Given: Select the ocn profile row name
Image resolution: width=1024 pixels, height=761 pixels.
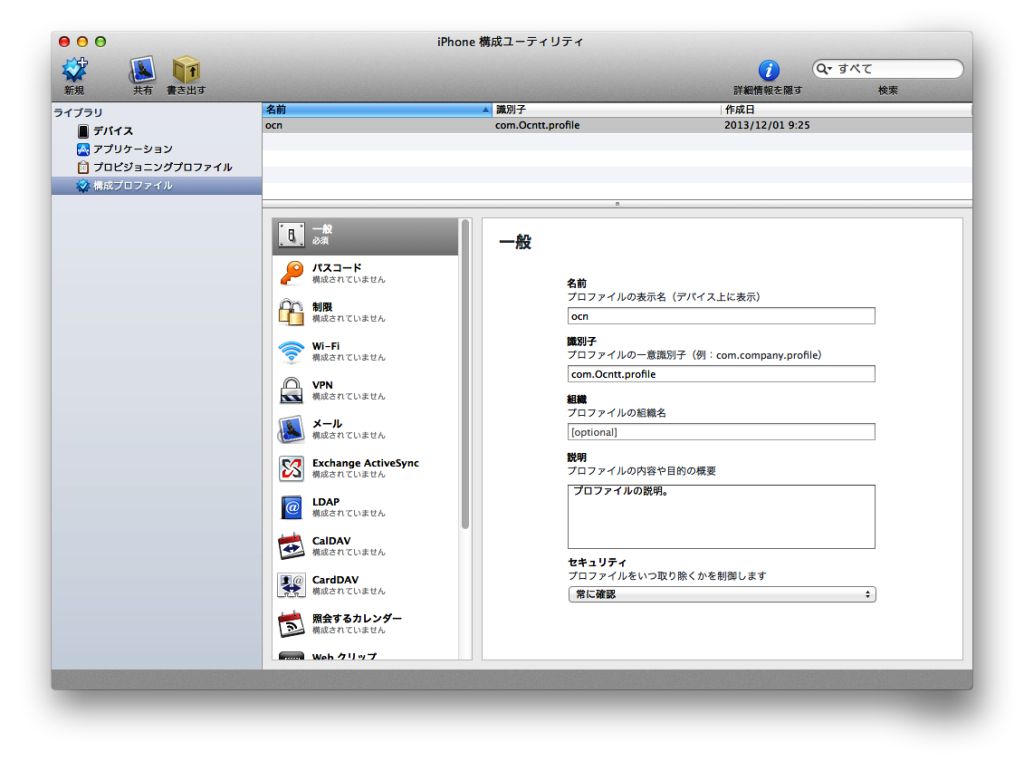Looking at the screenshot, I should 274,125.
